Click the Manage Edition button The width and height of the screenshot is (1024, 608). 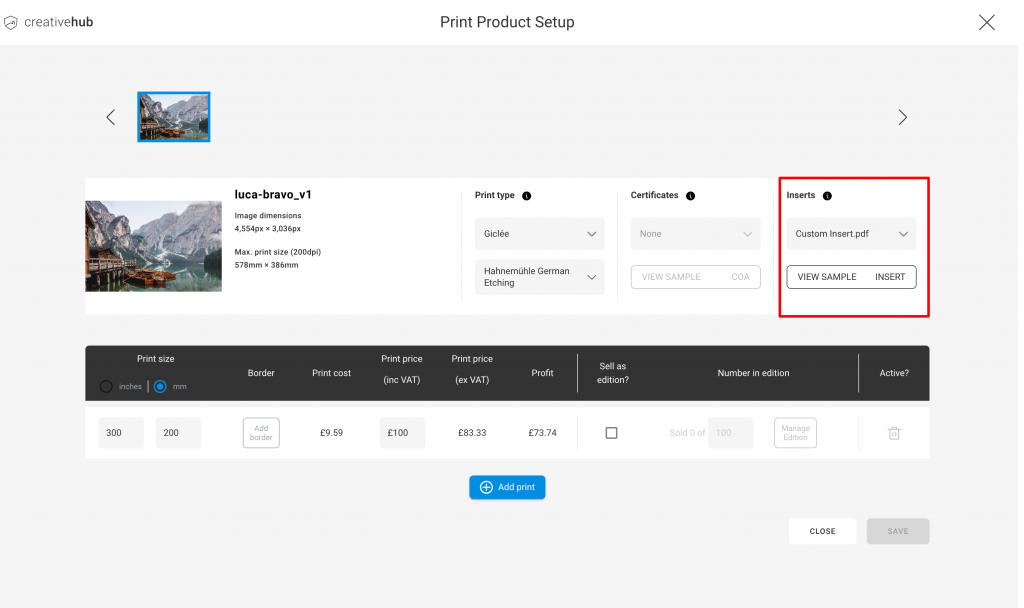click(x=795, y=433)
